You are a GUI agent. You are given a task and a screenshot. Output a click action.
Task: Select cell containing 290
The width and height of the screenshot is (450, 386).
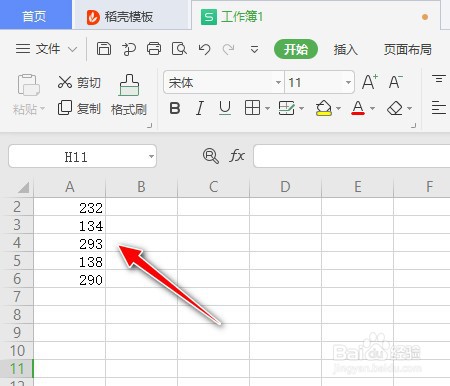point(70,279)
